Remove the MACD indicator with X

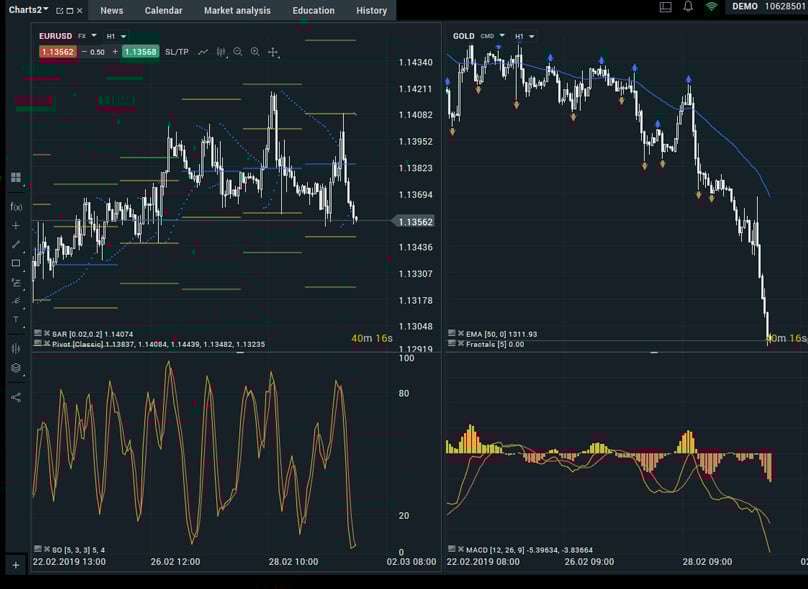461,549
